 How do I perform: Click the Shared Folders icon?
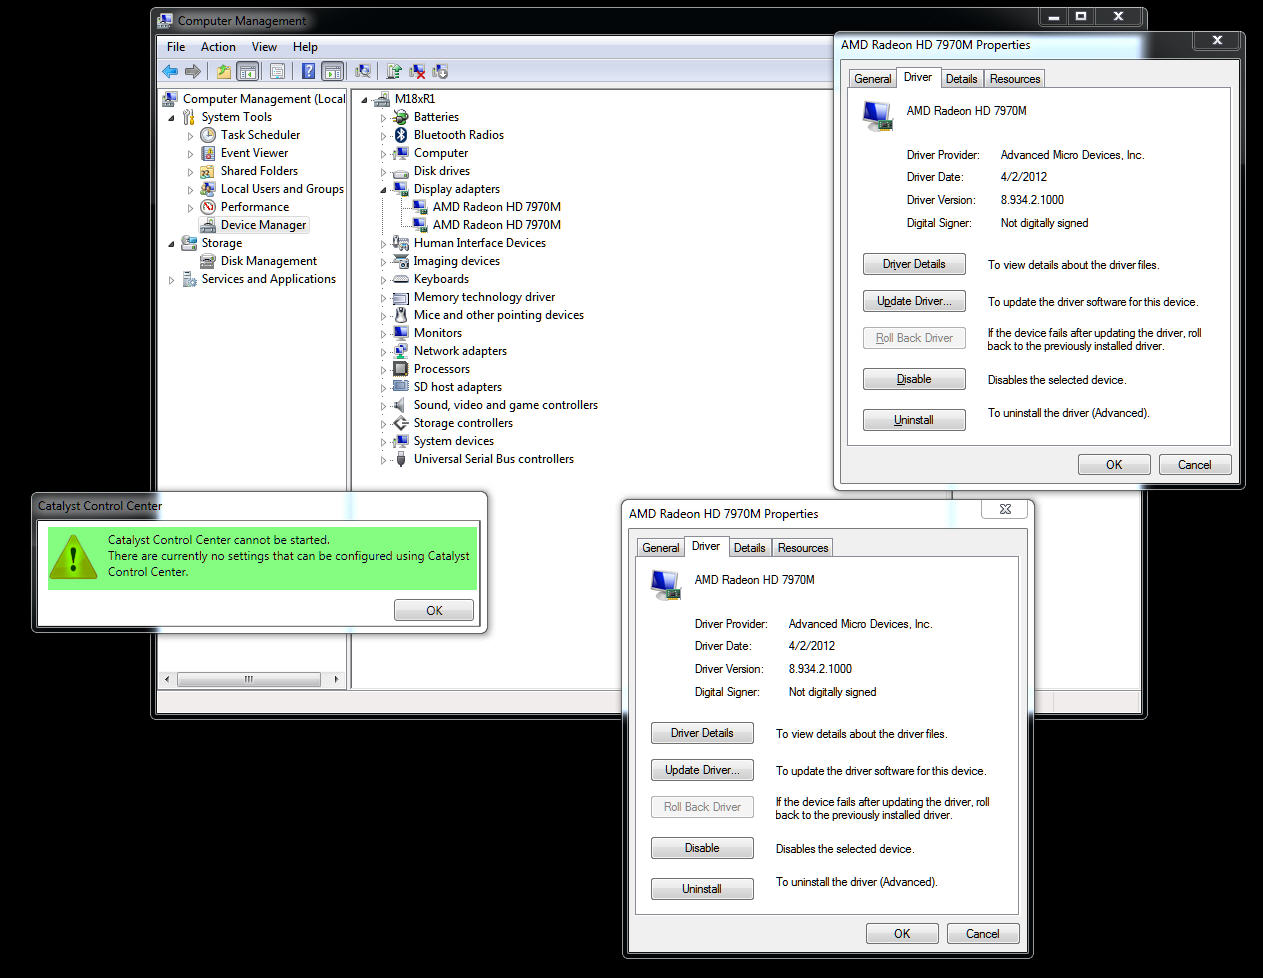pos(208,171)
